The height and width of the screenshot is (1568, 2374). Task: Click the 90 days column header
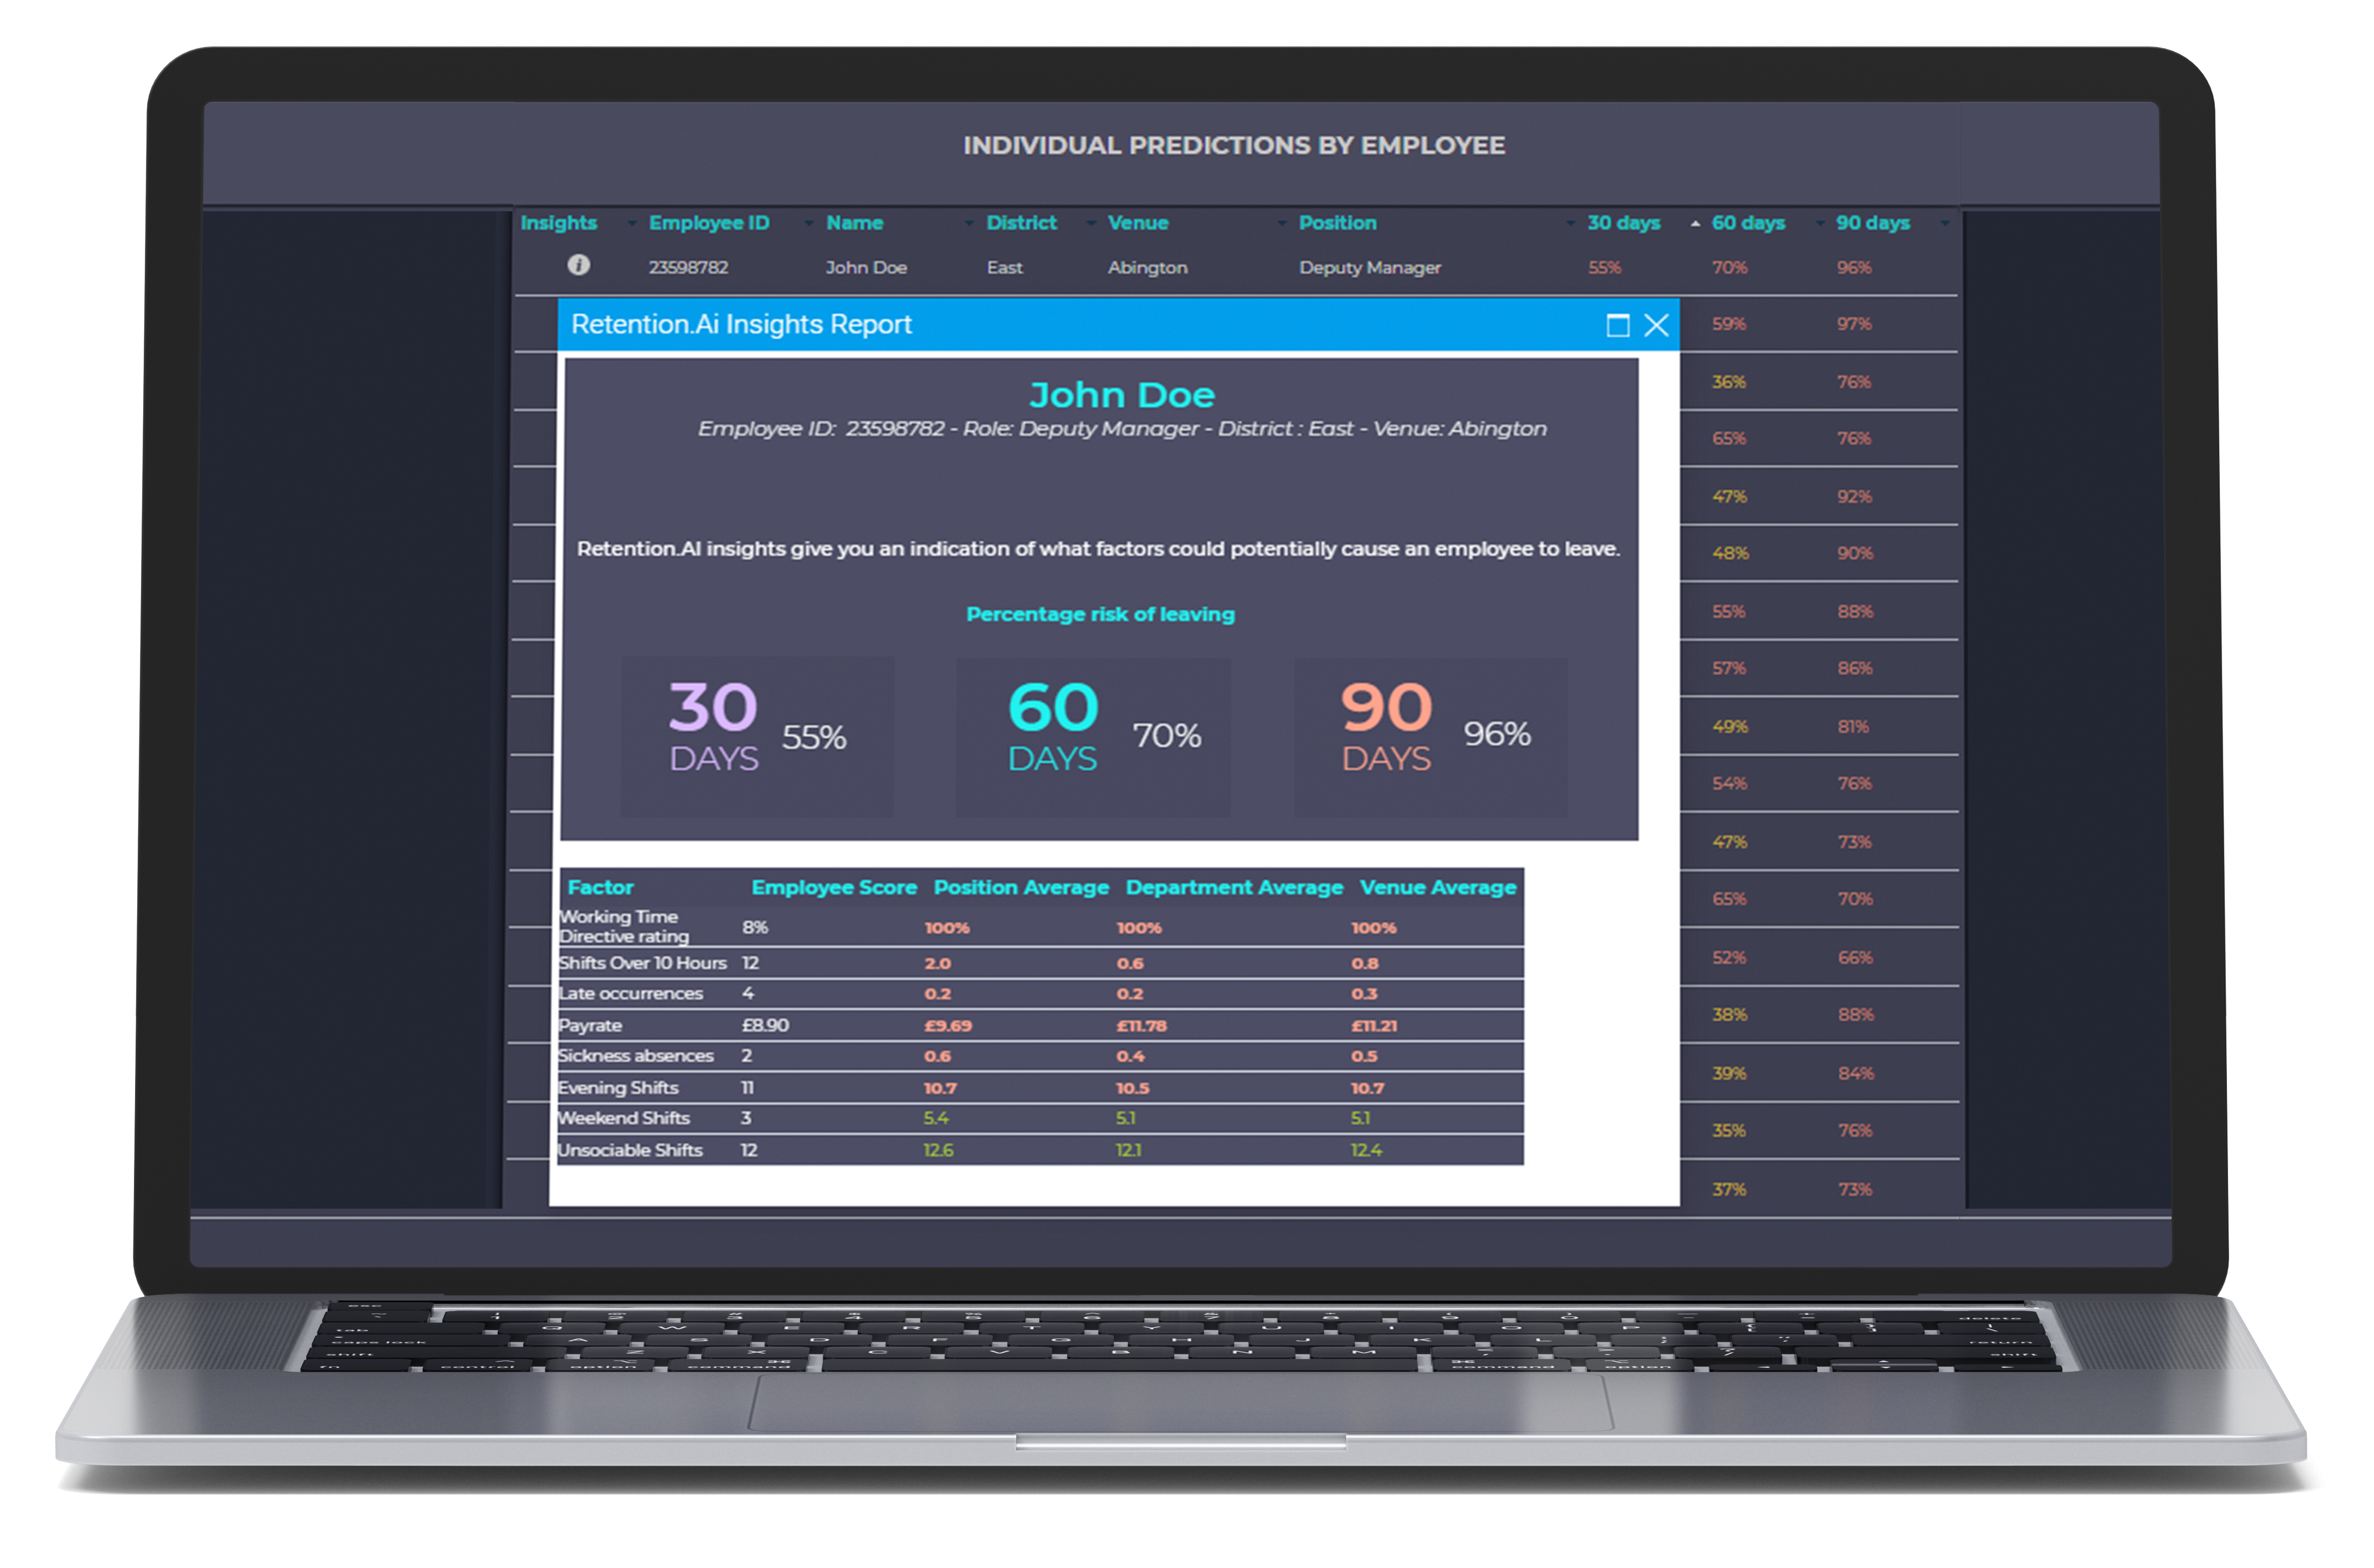[1872, 223]
